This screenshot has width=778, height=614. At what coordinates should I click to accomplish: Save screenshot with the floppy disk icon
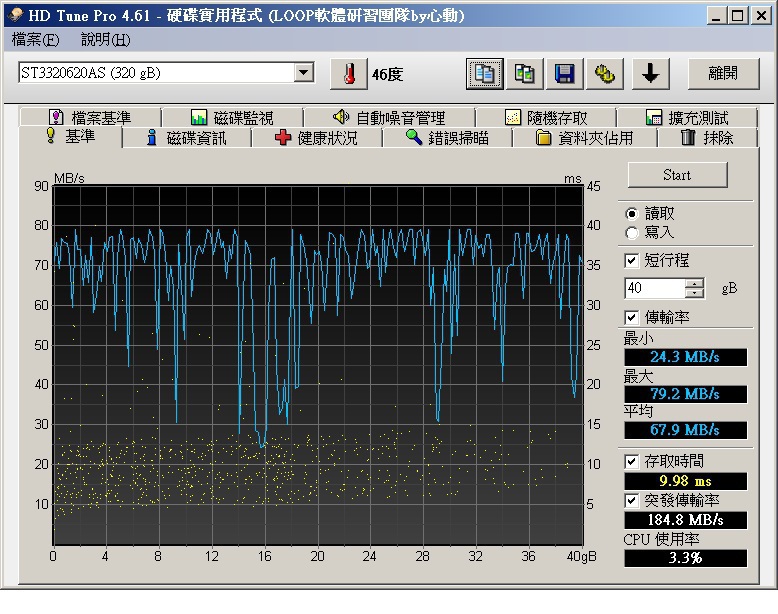click(564, 74)
